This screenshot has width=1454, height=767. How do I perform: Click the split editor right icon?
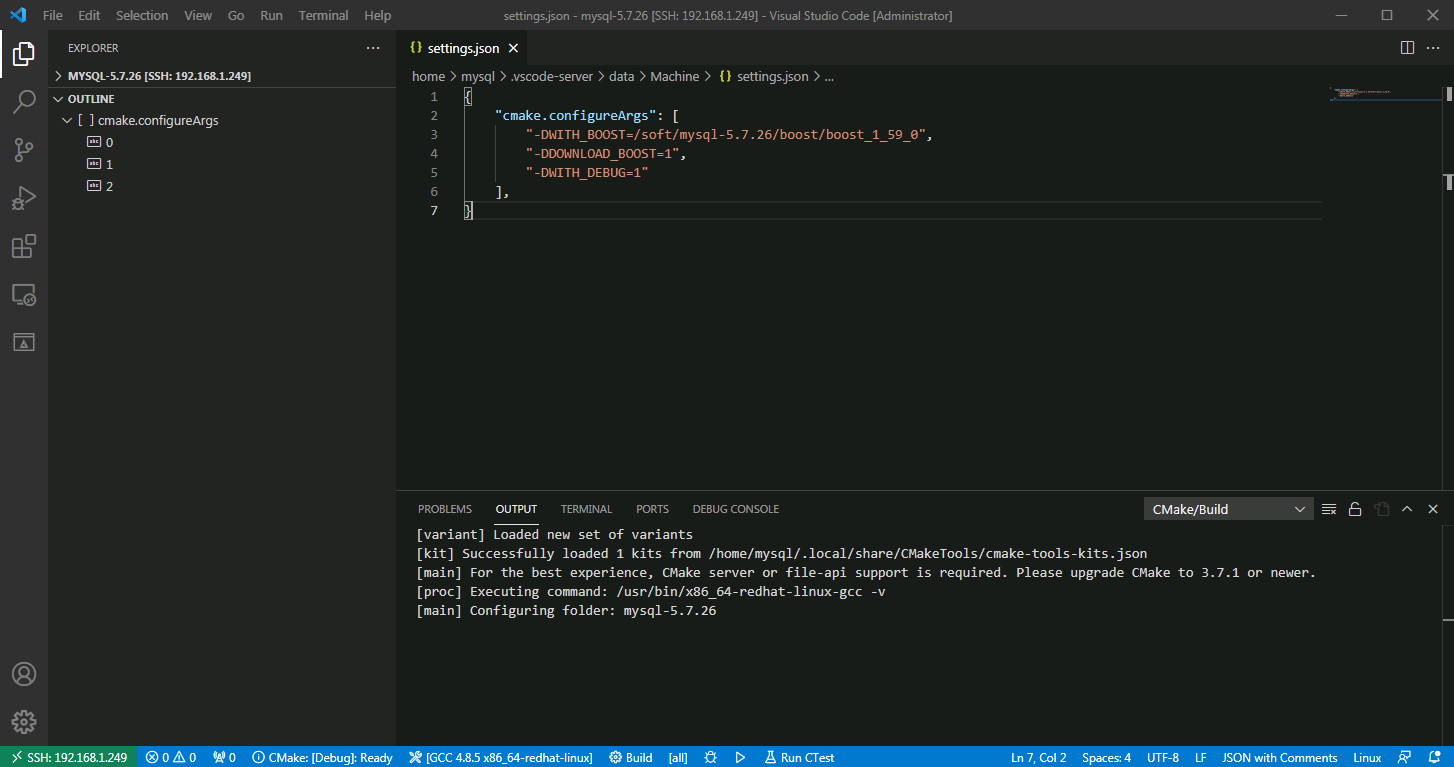click(1407, 48)
